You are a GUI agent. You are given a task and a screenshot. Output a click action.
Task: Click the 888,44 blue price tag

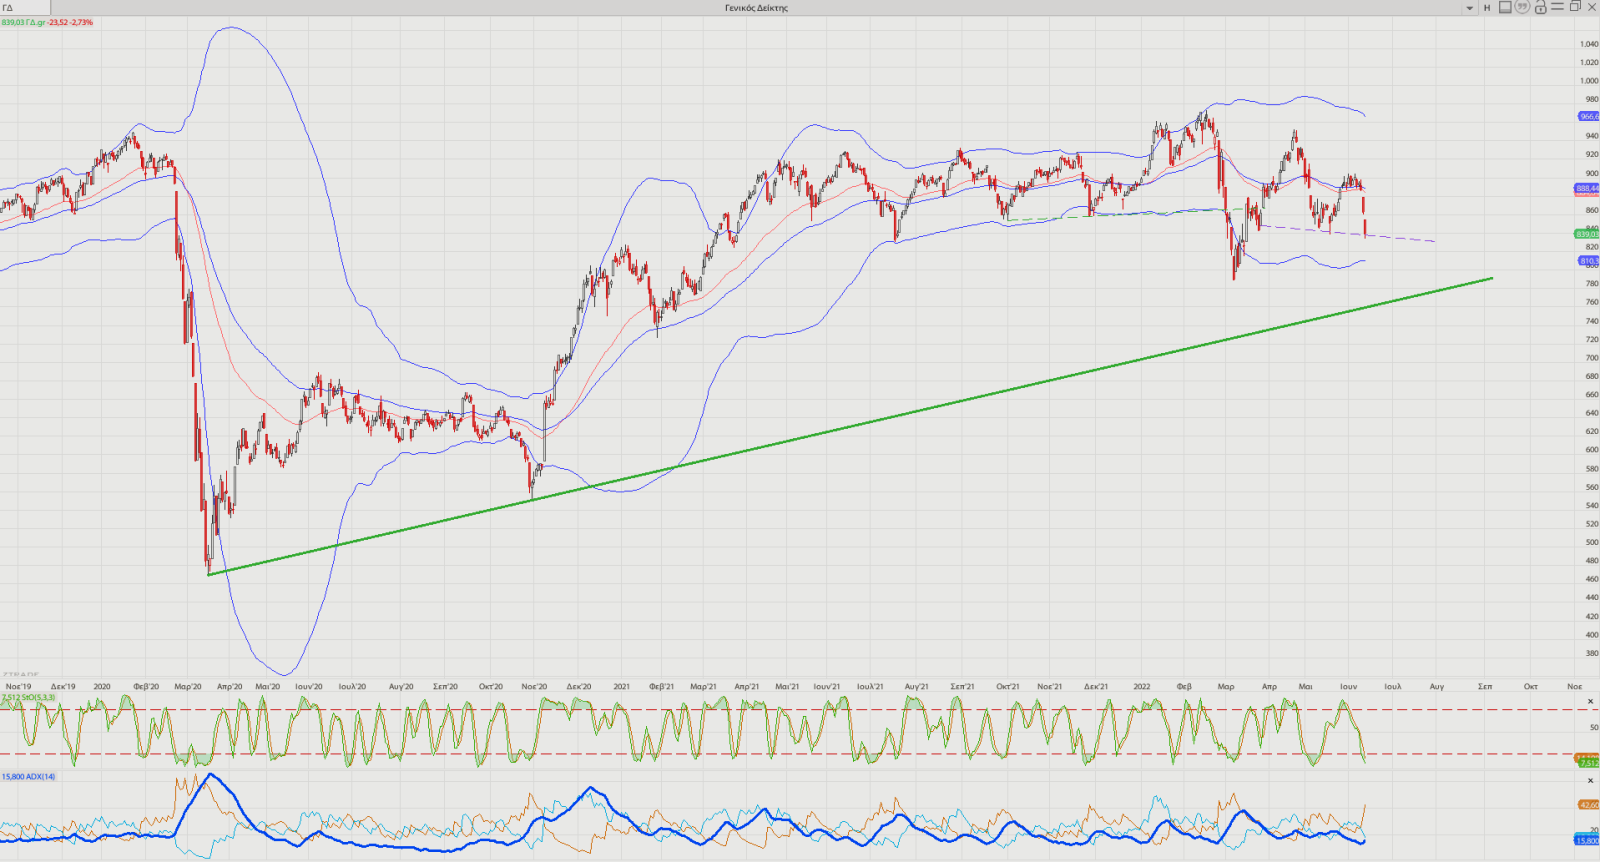pos(1586,188)
